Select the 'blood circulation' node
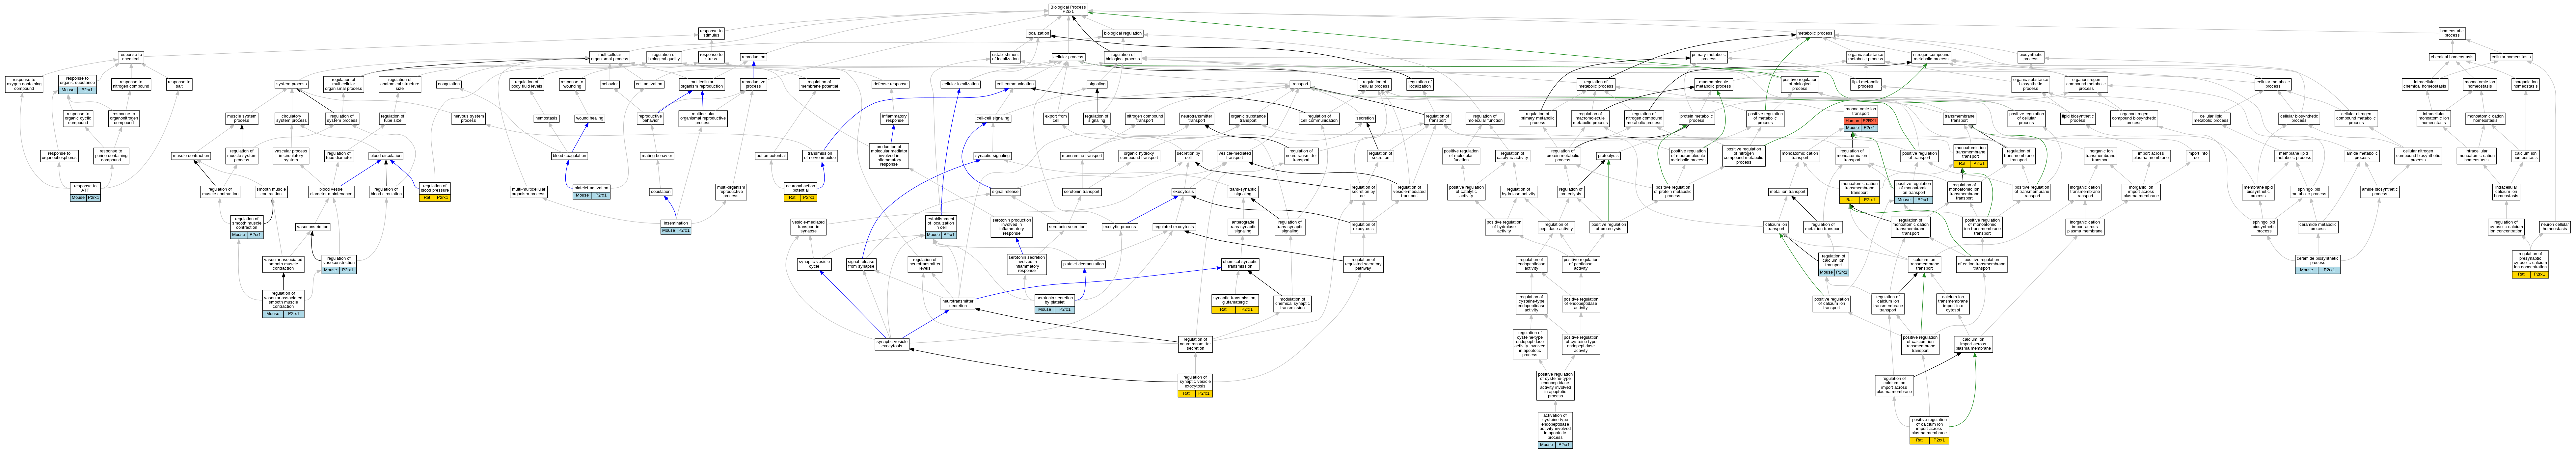This screenshot has height=452, width=2576. (386, 156)
